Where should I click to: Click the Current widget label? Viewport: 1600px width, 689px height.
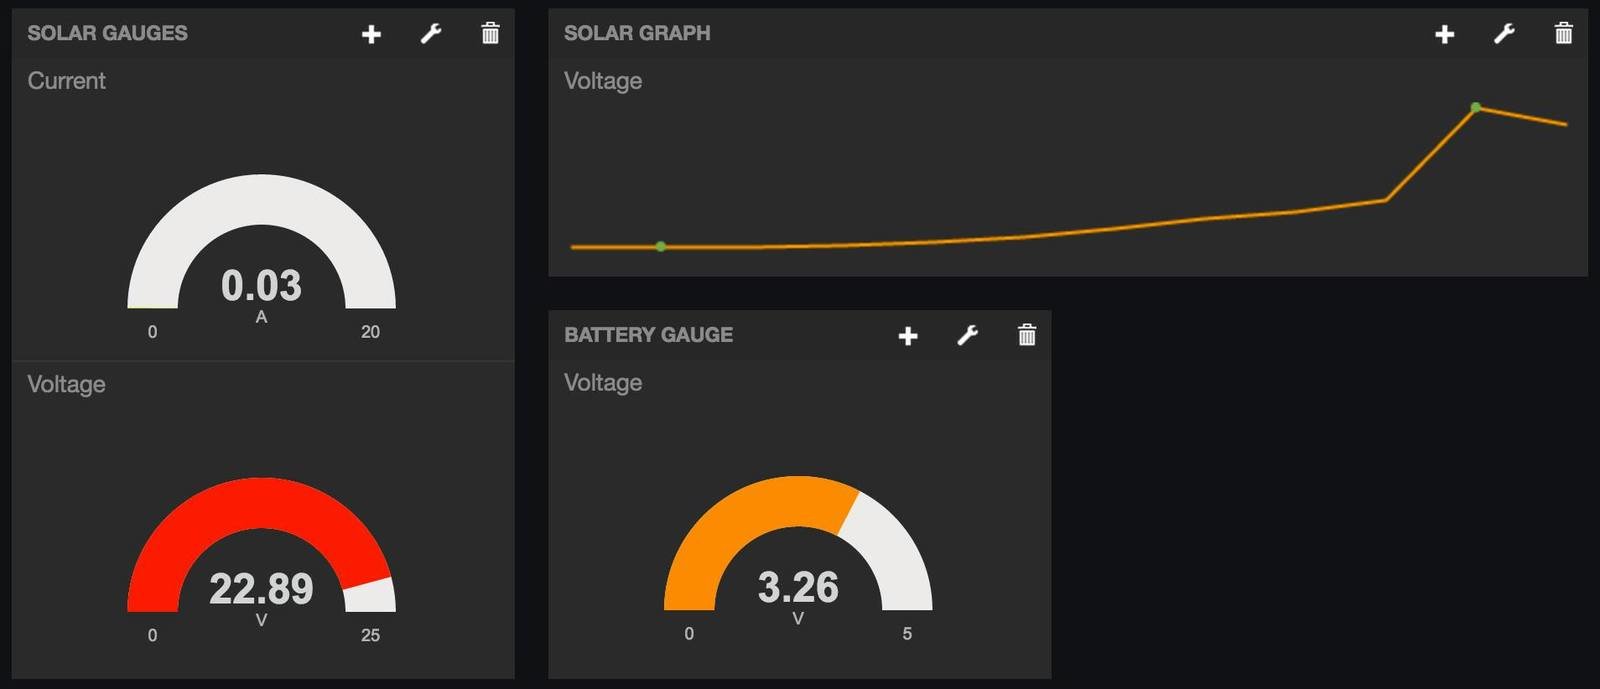tap(66, 81)
